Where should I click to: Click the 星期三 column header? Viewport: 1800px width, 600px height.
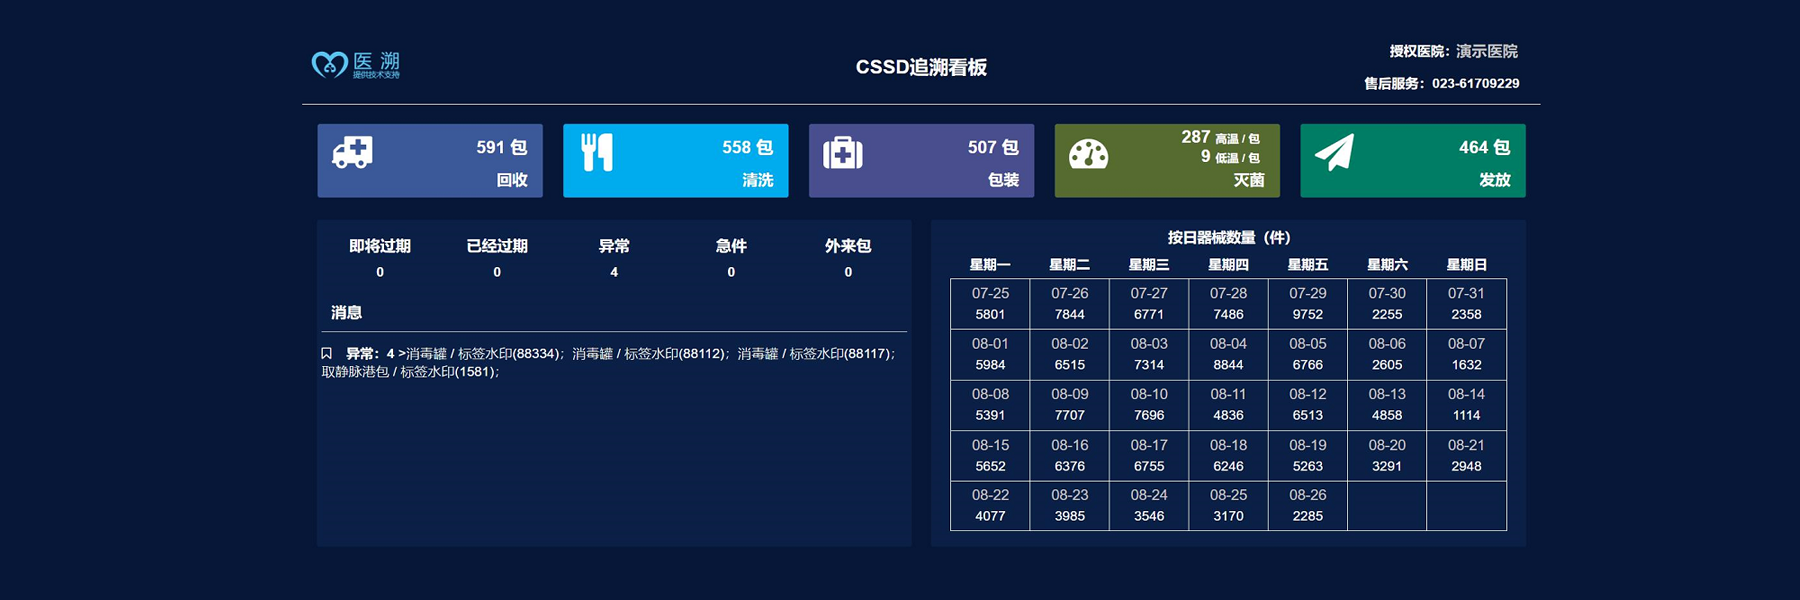[1149, 265]
